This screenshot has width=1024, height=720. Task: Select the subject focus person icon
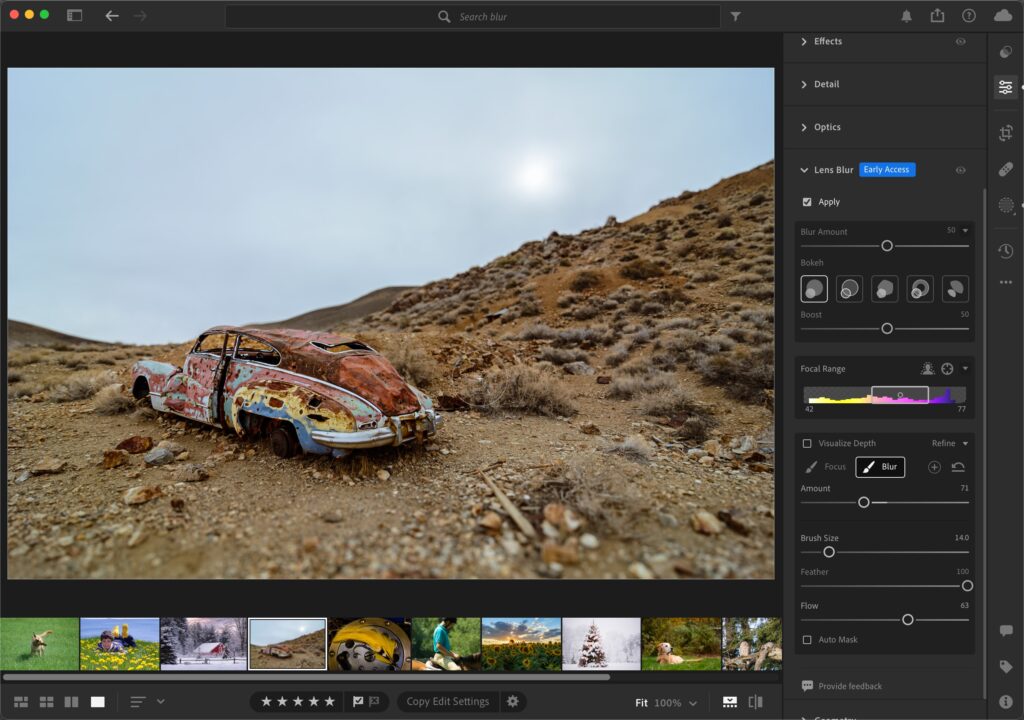coord(927,368)
